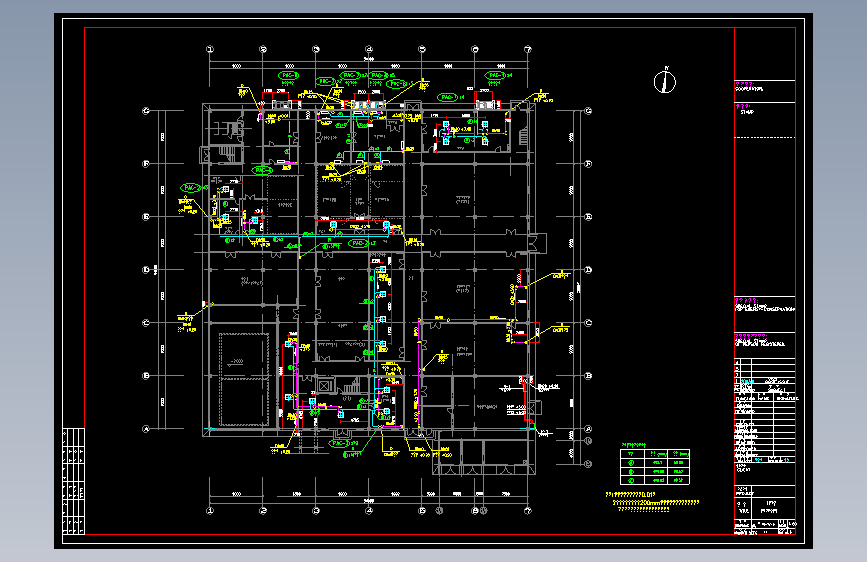
Task: Select grid bubble 4 along the top edge
Action: pos(369,49)
